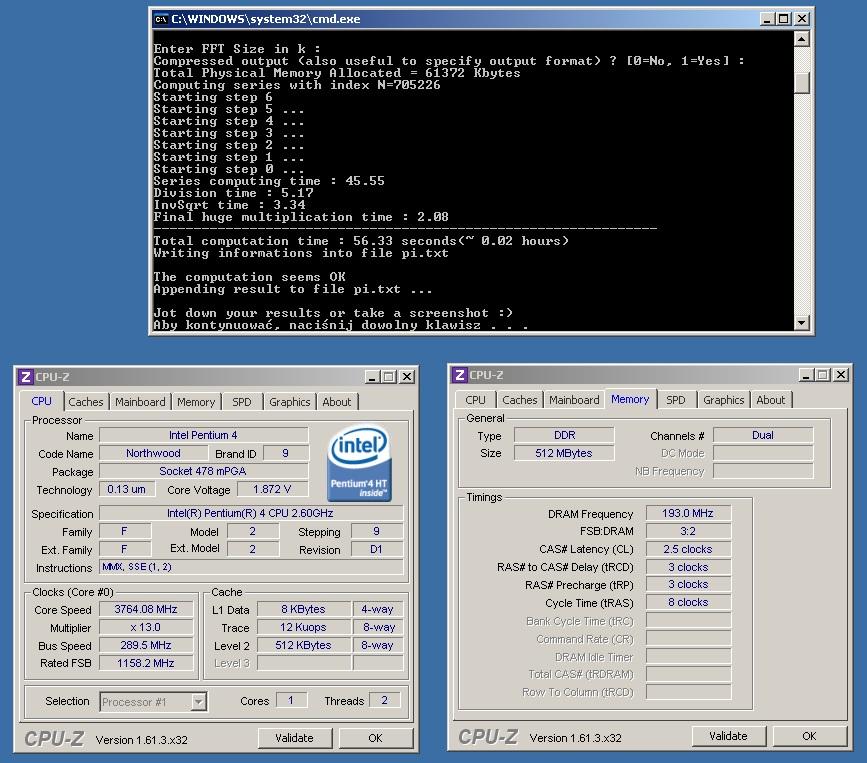Click the Intel Pentium 4 HT logo
Screen dimensions: 867x763
point(359,463)
